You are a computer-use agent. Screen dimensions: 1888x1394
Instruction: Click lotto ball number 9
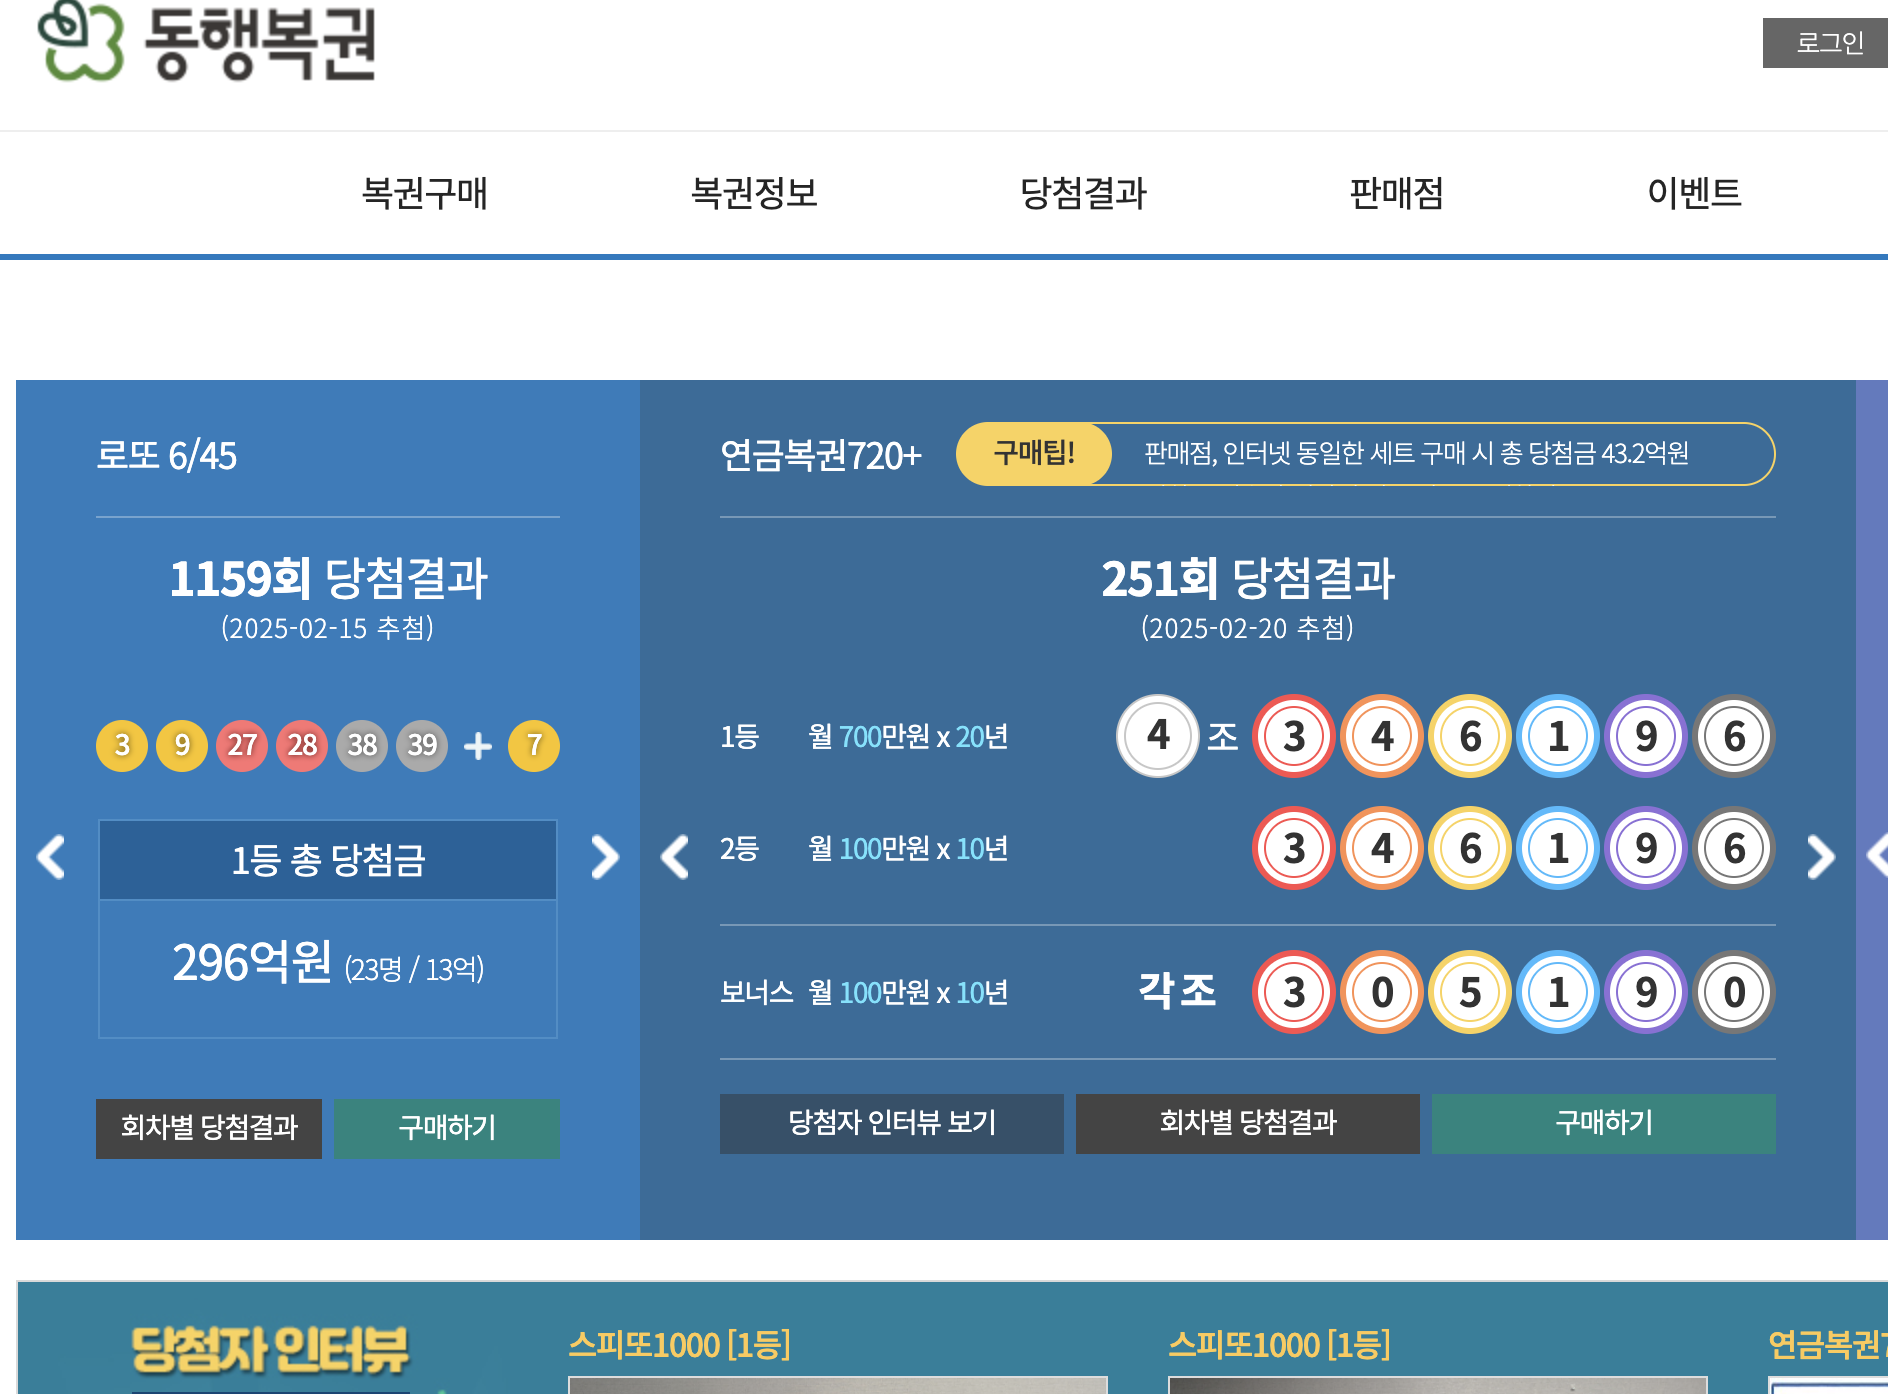182,745
